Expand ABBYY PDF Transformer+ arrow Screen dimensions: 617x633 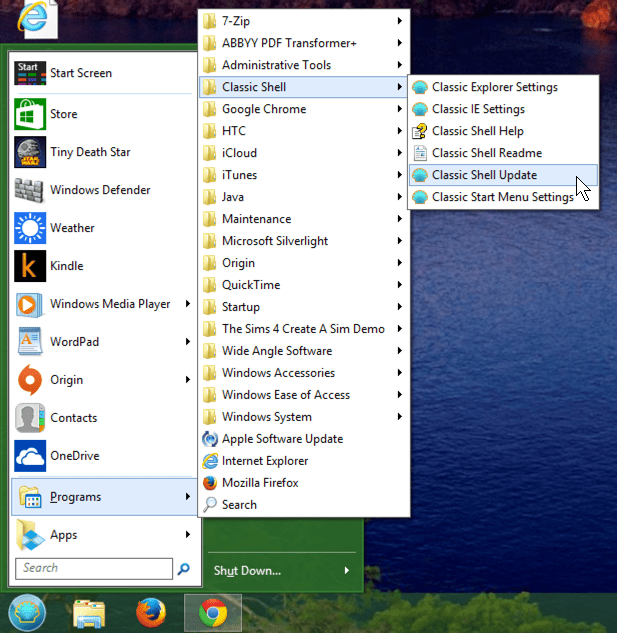(x=399, y=43)
